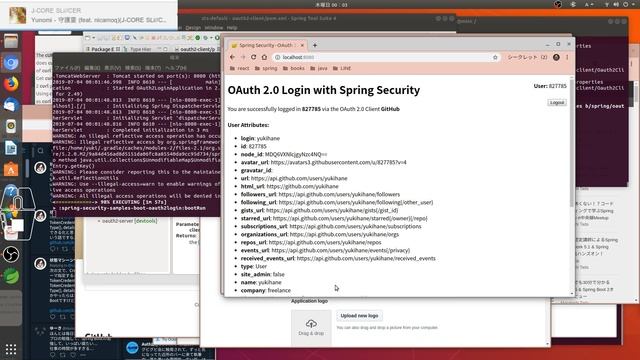640x360 pixels.
Task: Bookmark this page with the star icon
Action: 495,57
